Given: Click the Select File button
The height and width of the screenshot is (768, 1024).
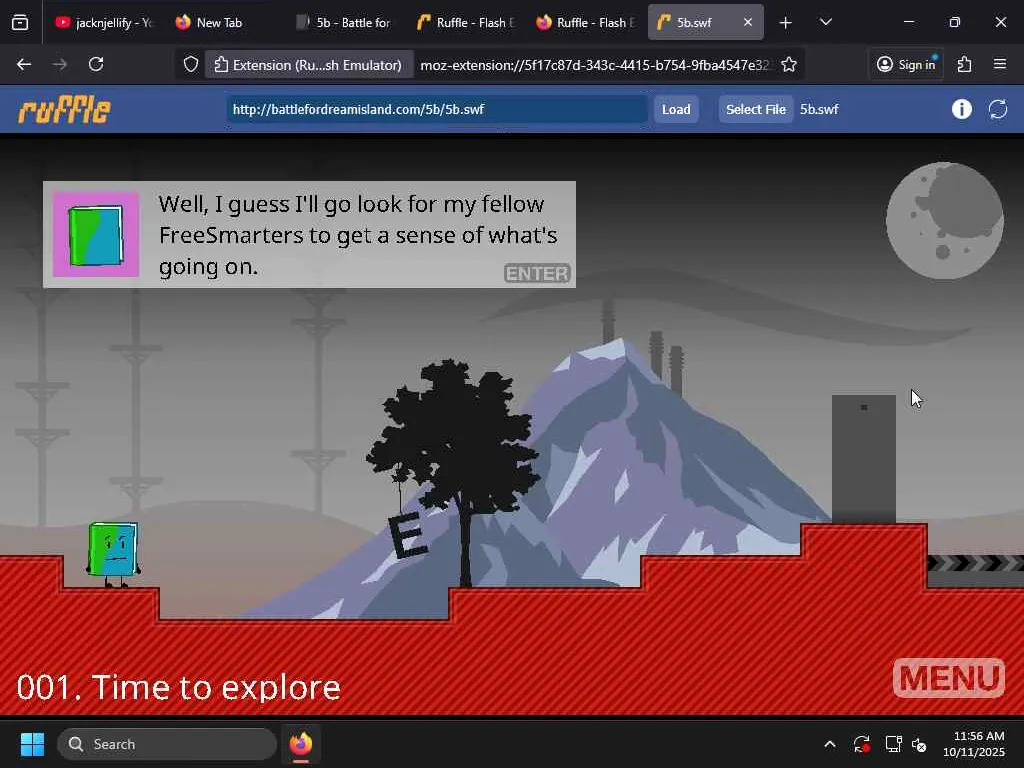Looking at the screenshot, I should point(756,109).
